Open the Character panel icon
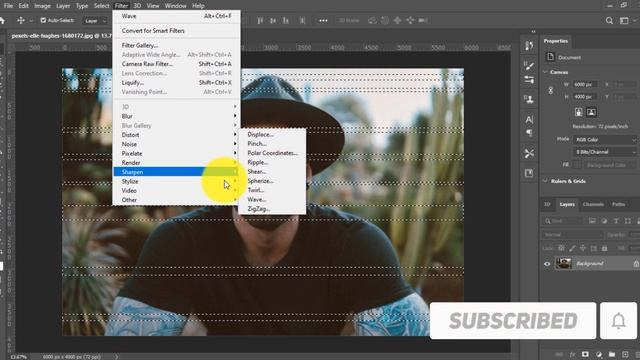Viewport: 640px width, 360px height. 529,119
